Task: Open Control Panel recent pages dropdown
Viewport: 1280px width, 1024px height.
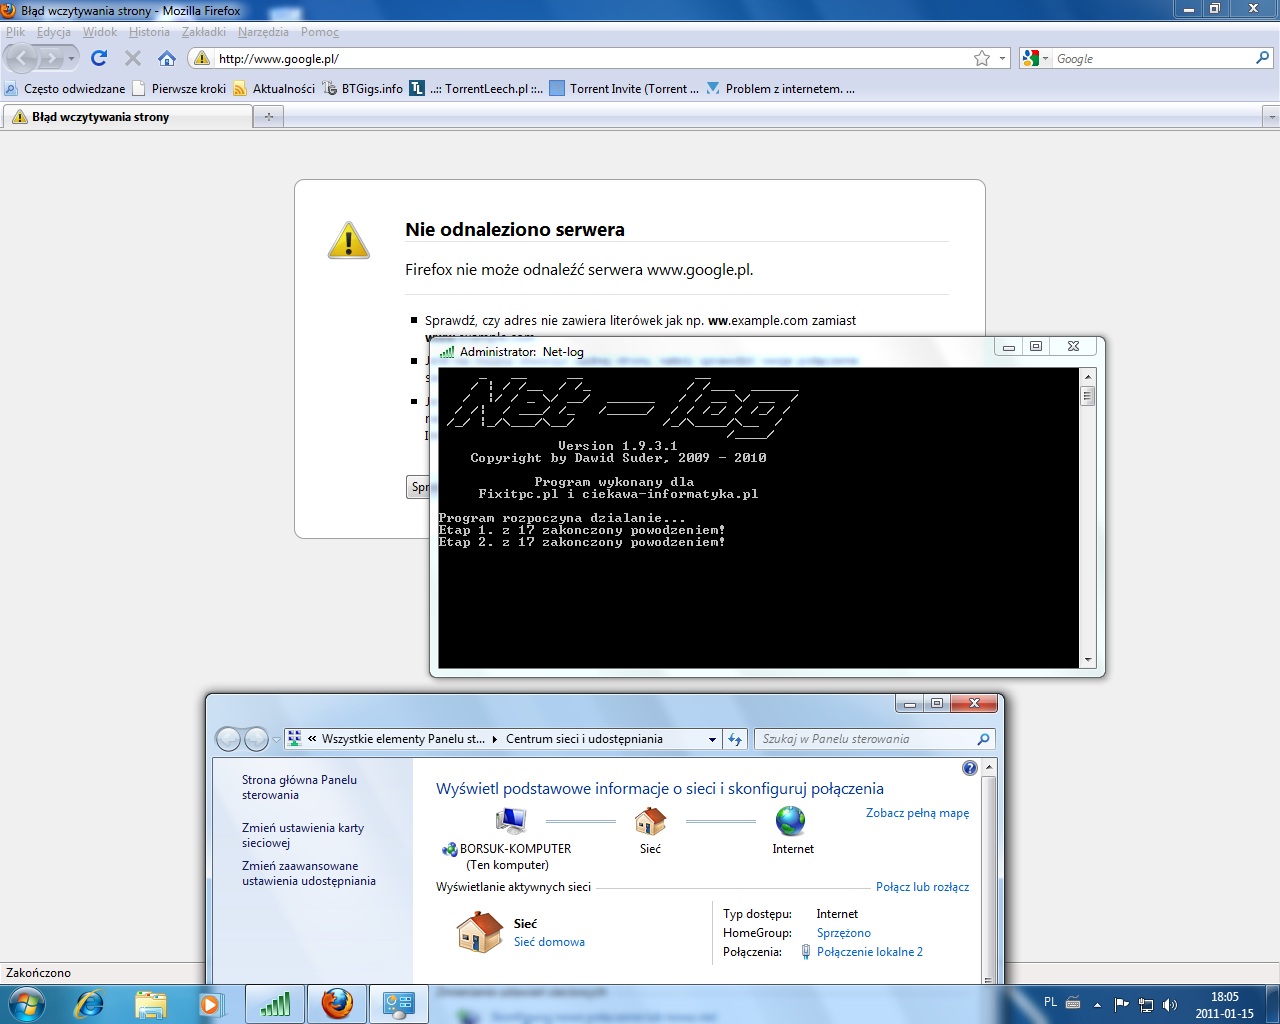Action: point(276,740)
